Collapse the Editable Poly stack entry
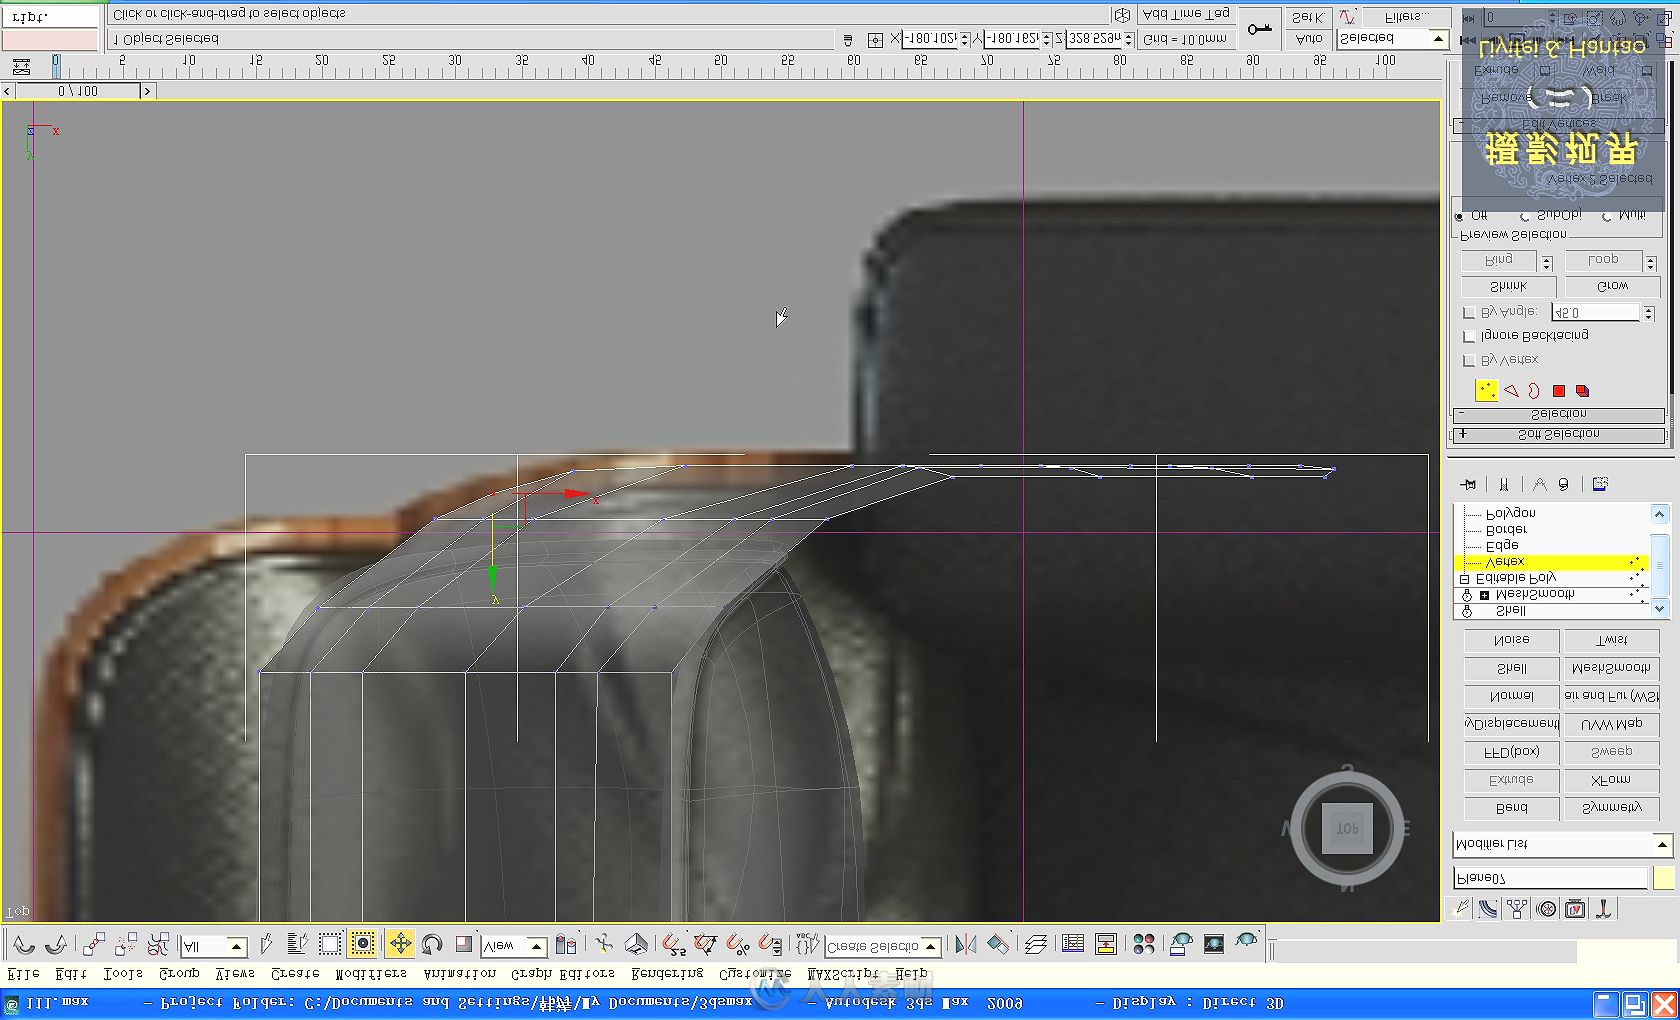The image size is (1680, 1020). (x=1465, y=579)
